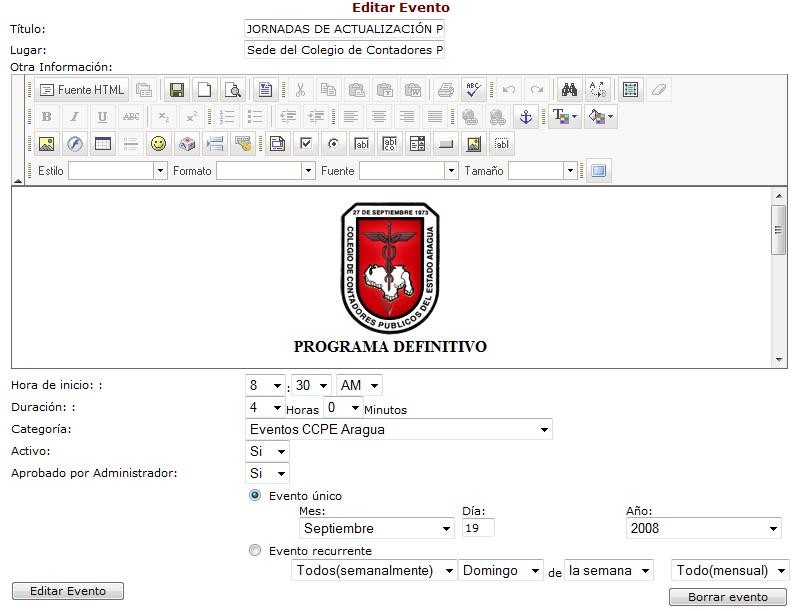Open the Templates icon in the toolbar

pyautogui.click(x=264, y=90)
